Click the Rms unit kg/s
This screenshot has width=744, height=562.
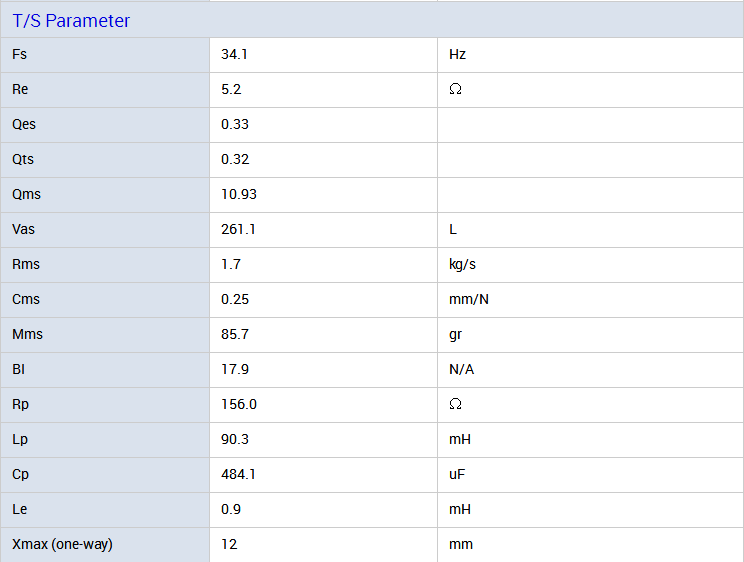click(x=464, y=264)
